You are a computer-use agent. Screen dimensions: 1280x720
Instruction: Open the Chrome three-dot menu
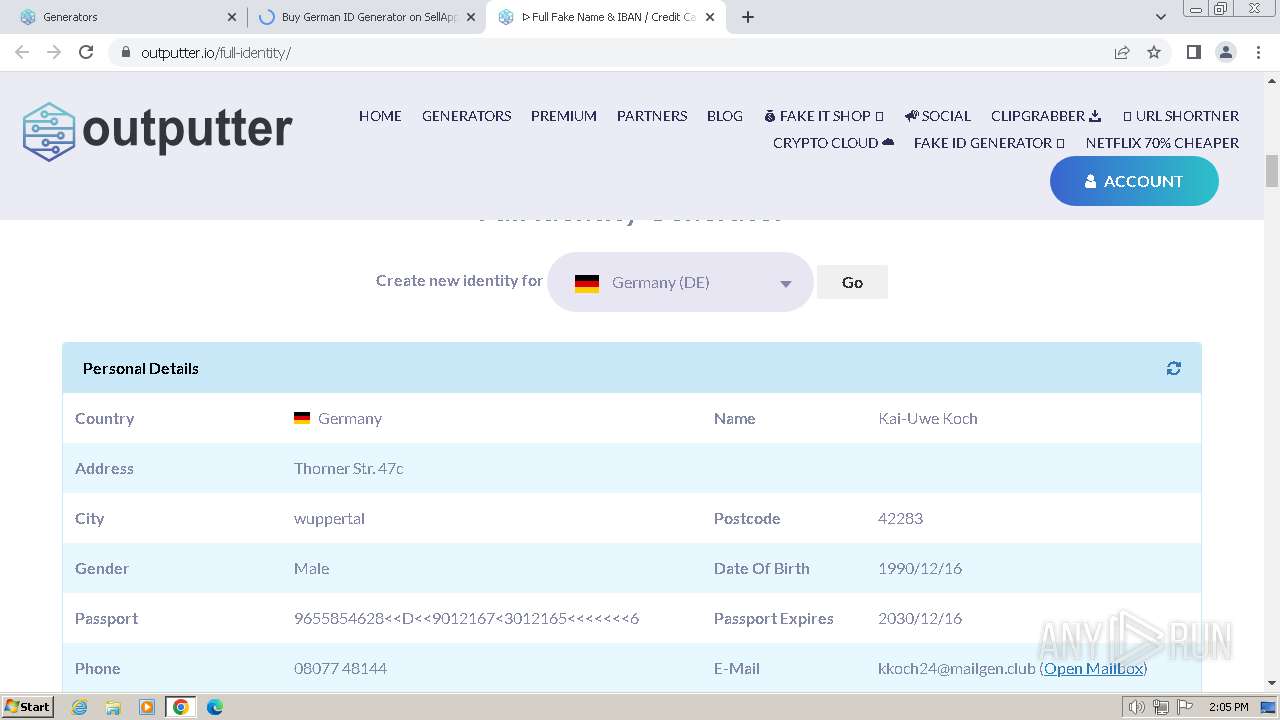[1259, 52]
